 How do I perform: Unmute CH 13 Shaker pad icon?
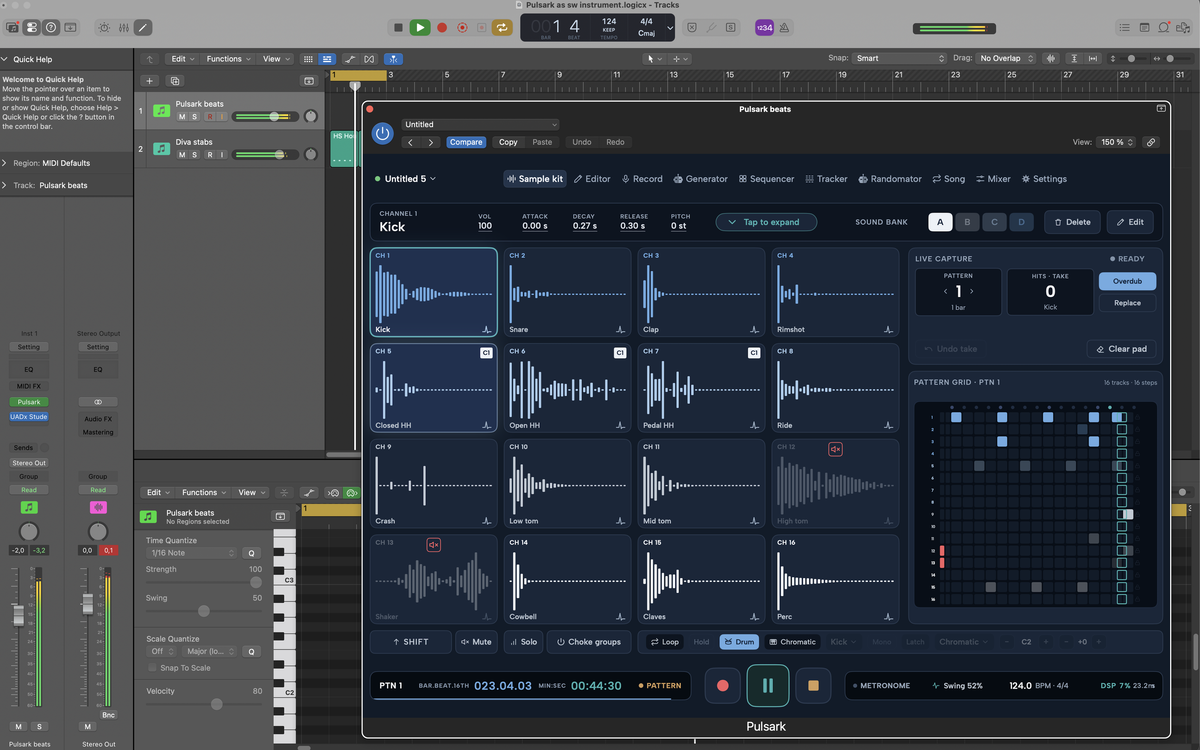[434, 545]
